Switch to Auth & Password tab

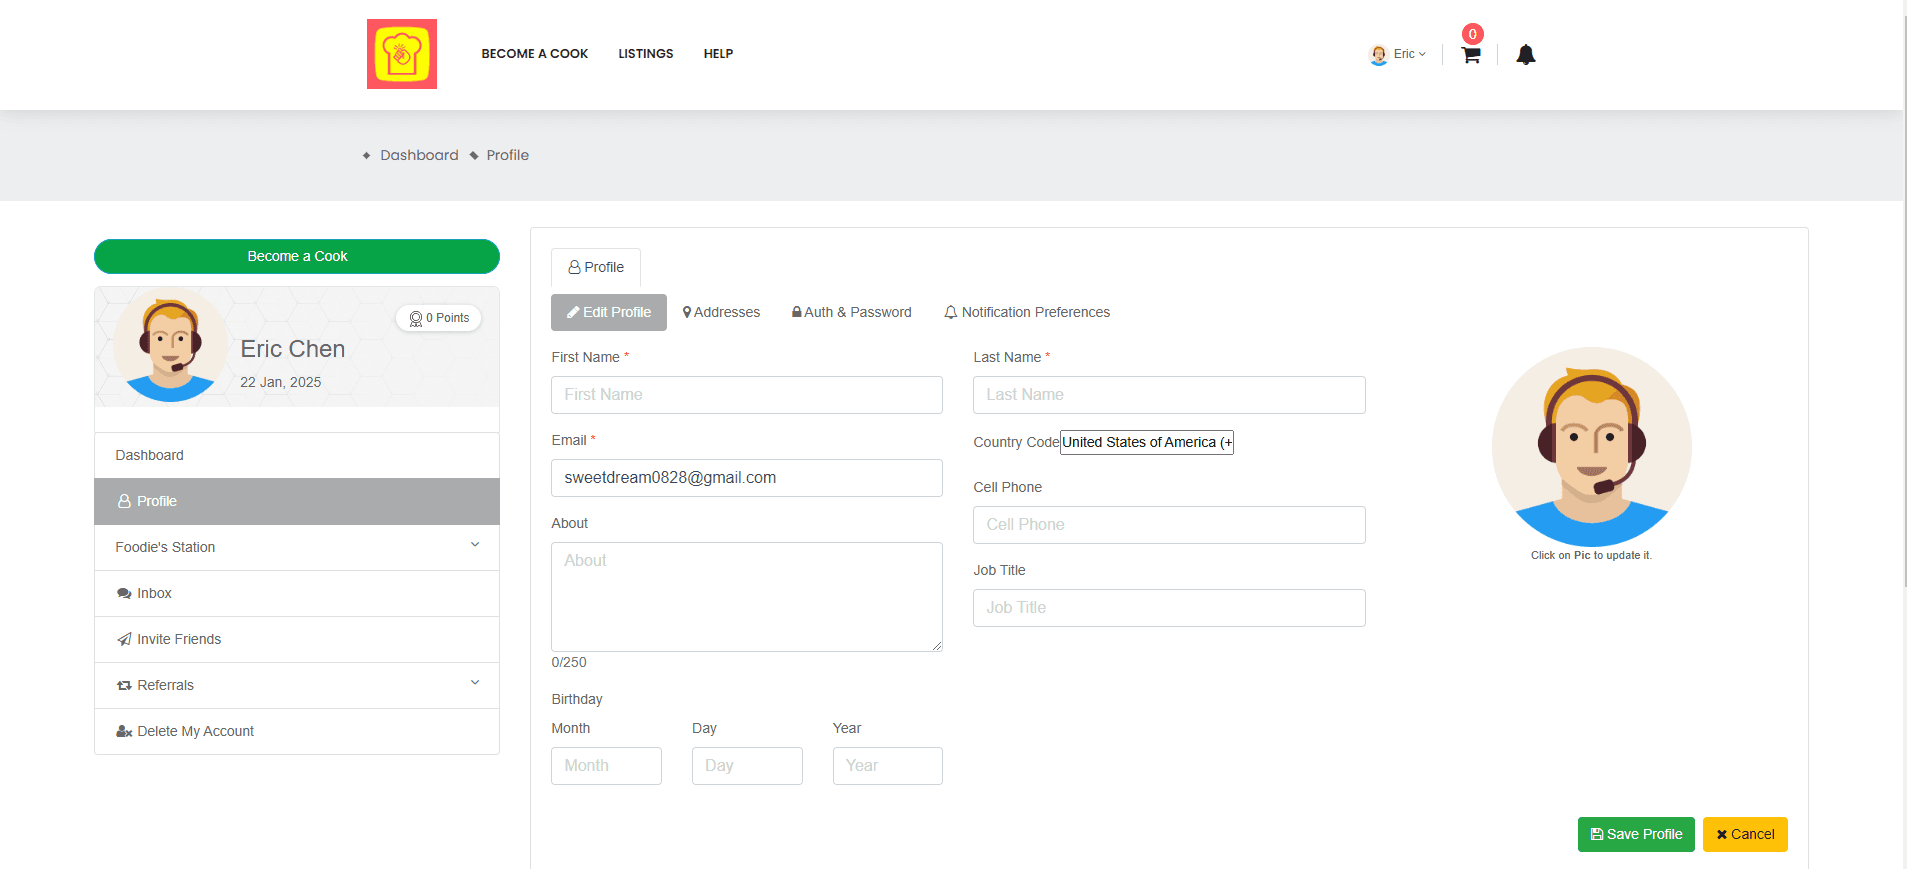pyautogui.click(x=851, y=312)
